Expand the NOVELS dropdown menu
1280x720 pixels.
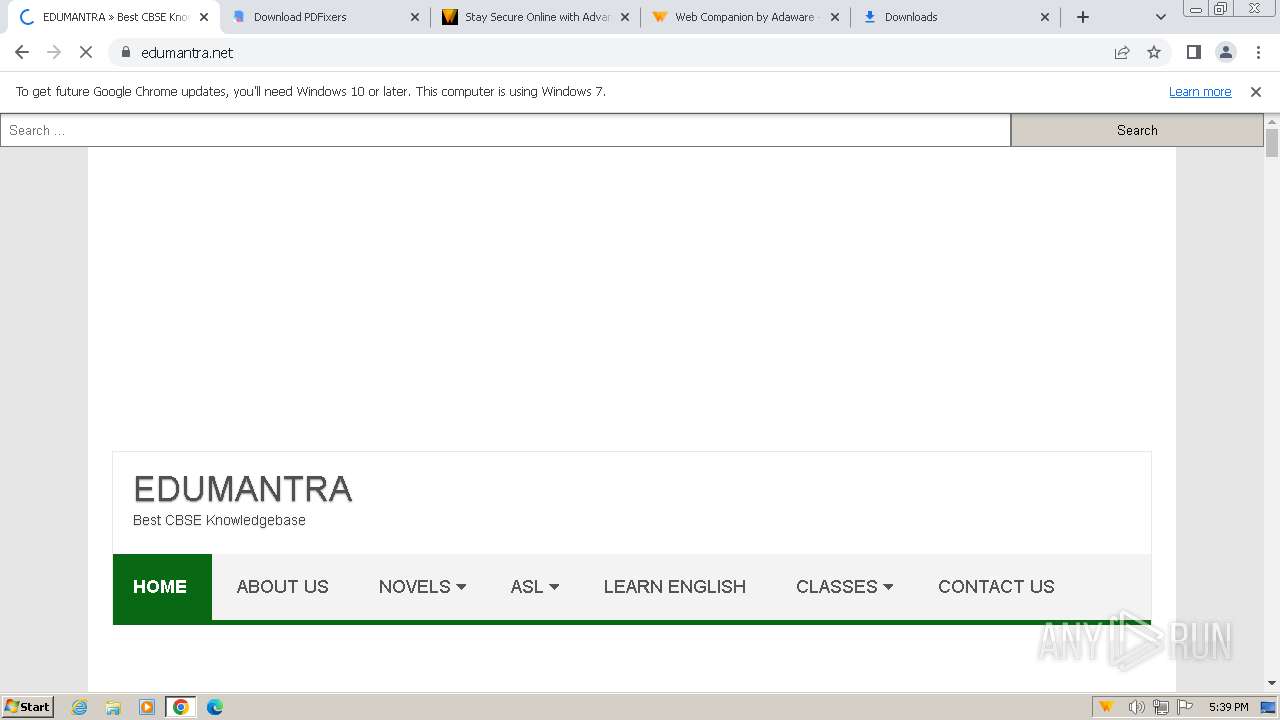coord(422,587)
